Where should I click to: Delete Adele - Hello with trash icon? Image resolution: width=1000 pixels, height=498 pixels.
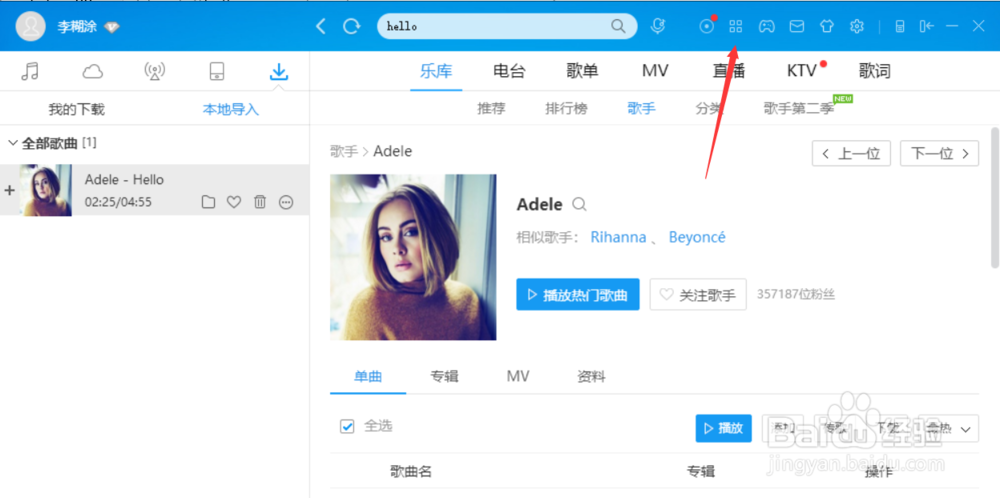pyautogui.click(x=260, y=202)
